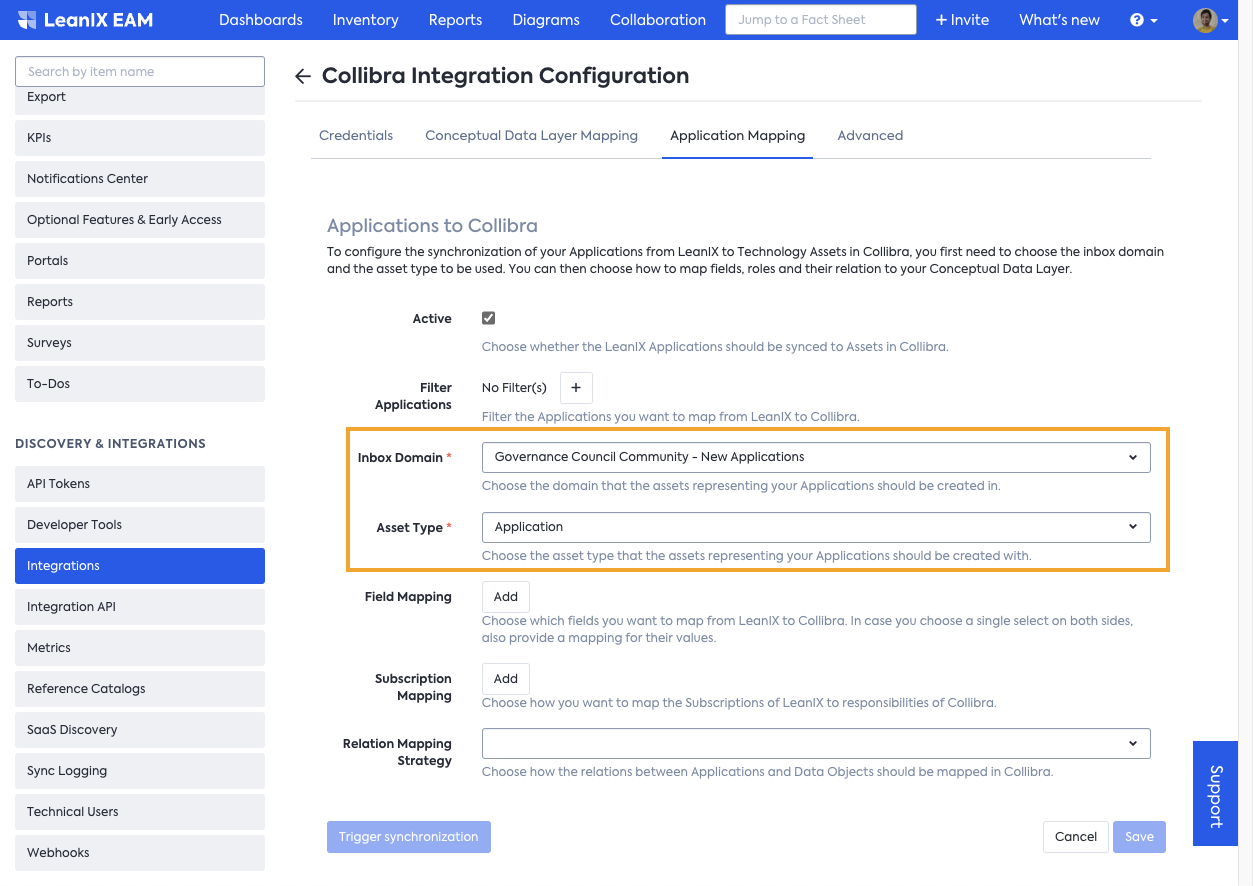
Task: Uncheck the Active checkbox
Action: [489, 318]
